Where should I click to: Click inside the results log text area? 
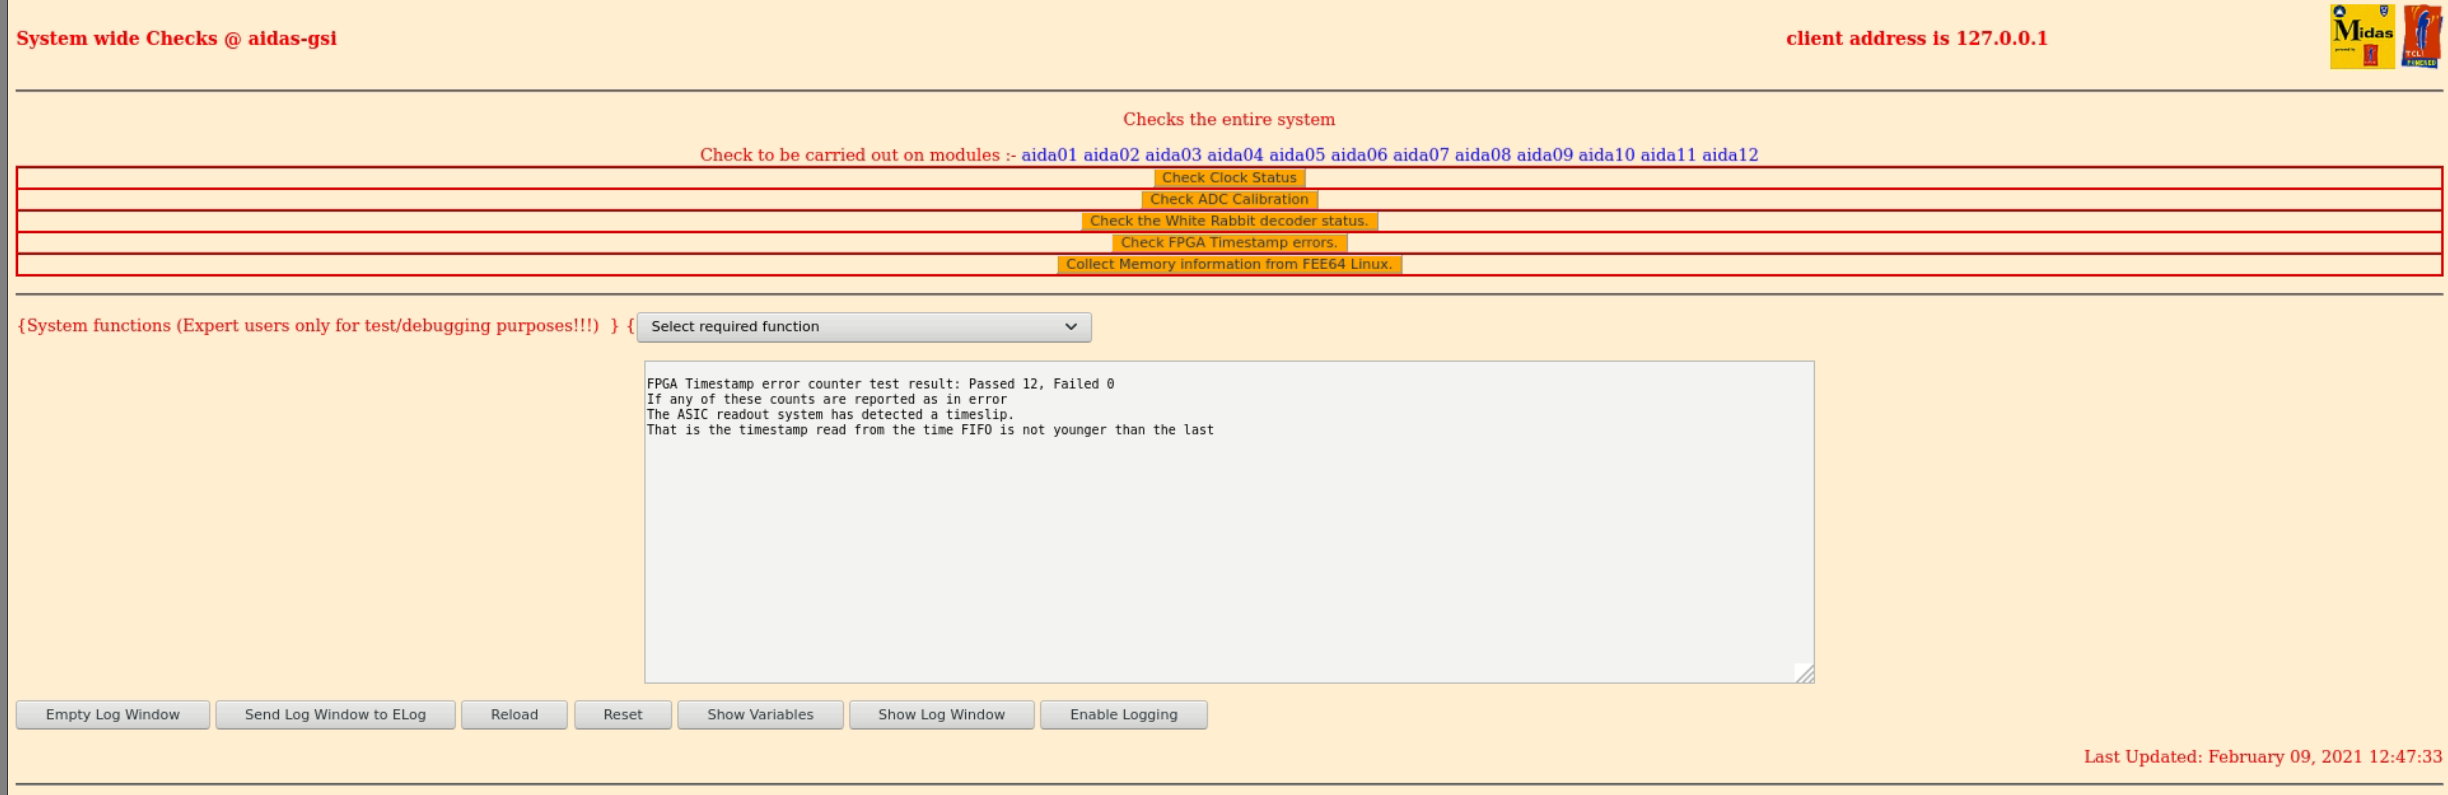click(x=1228, y=550)
